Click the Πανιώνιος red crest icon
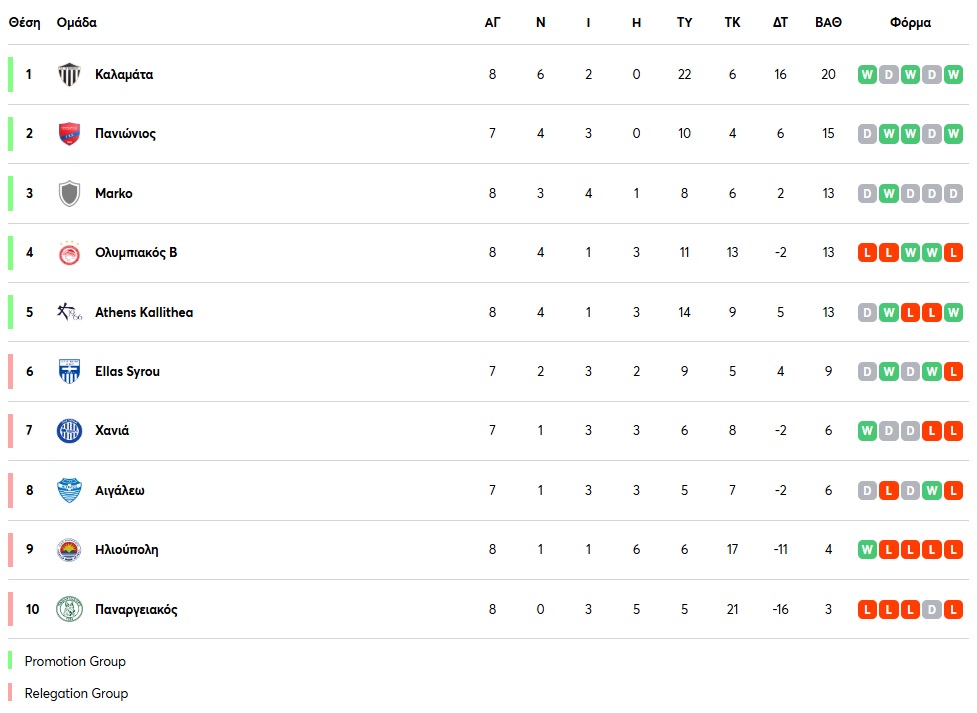 pyautogui.click(x=69, y=133)
